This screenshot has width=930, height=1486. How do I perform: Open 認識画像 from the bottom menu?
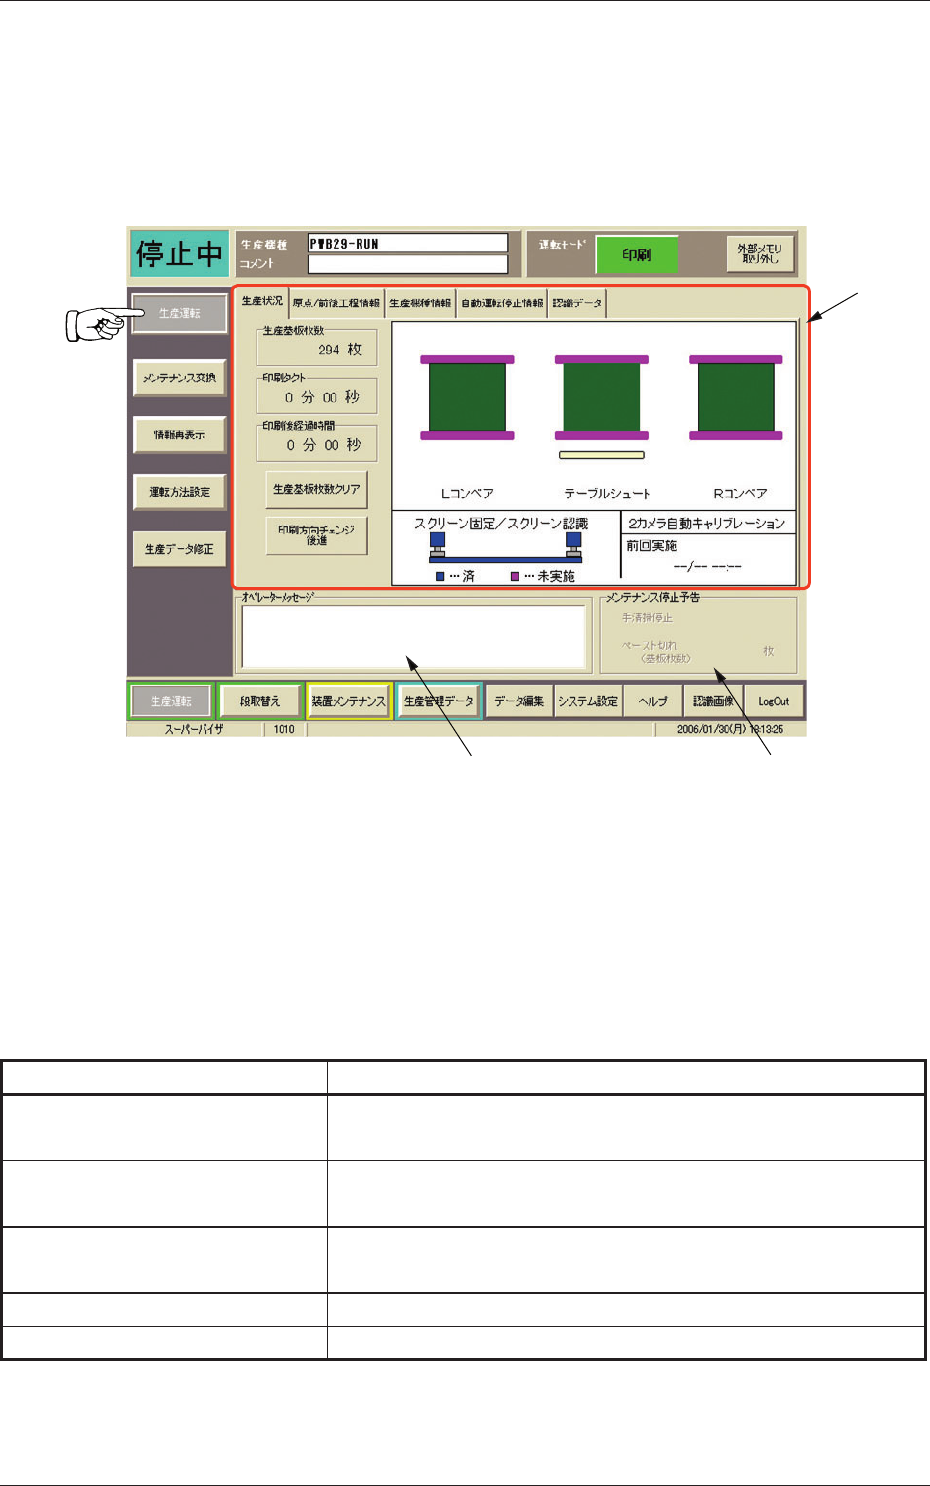[x=714, y=701]
